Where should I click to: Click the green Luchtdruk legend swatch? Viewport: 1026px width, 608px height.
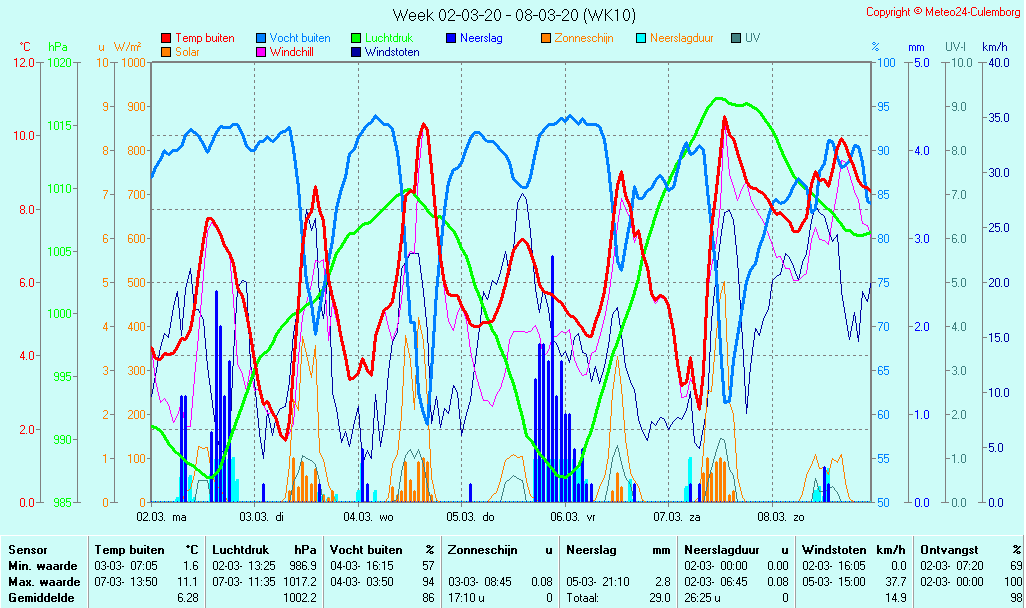[x=356, y=38]
